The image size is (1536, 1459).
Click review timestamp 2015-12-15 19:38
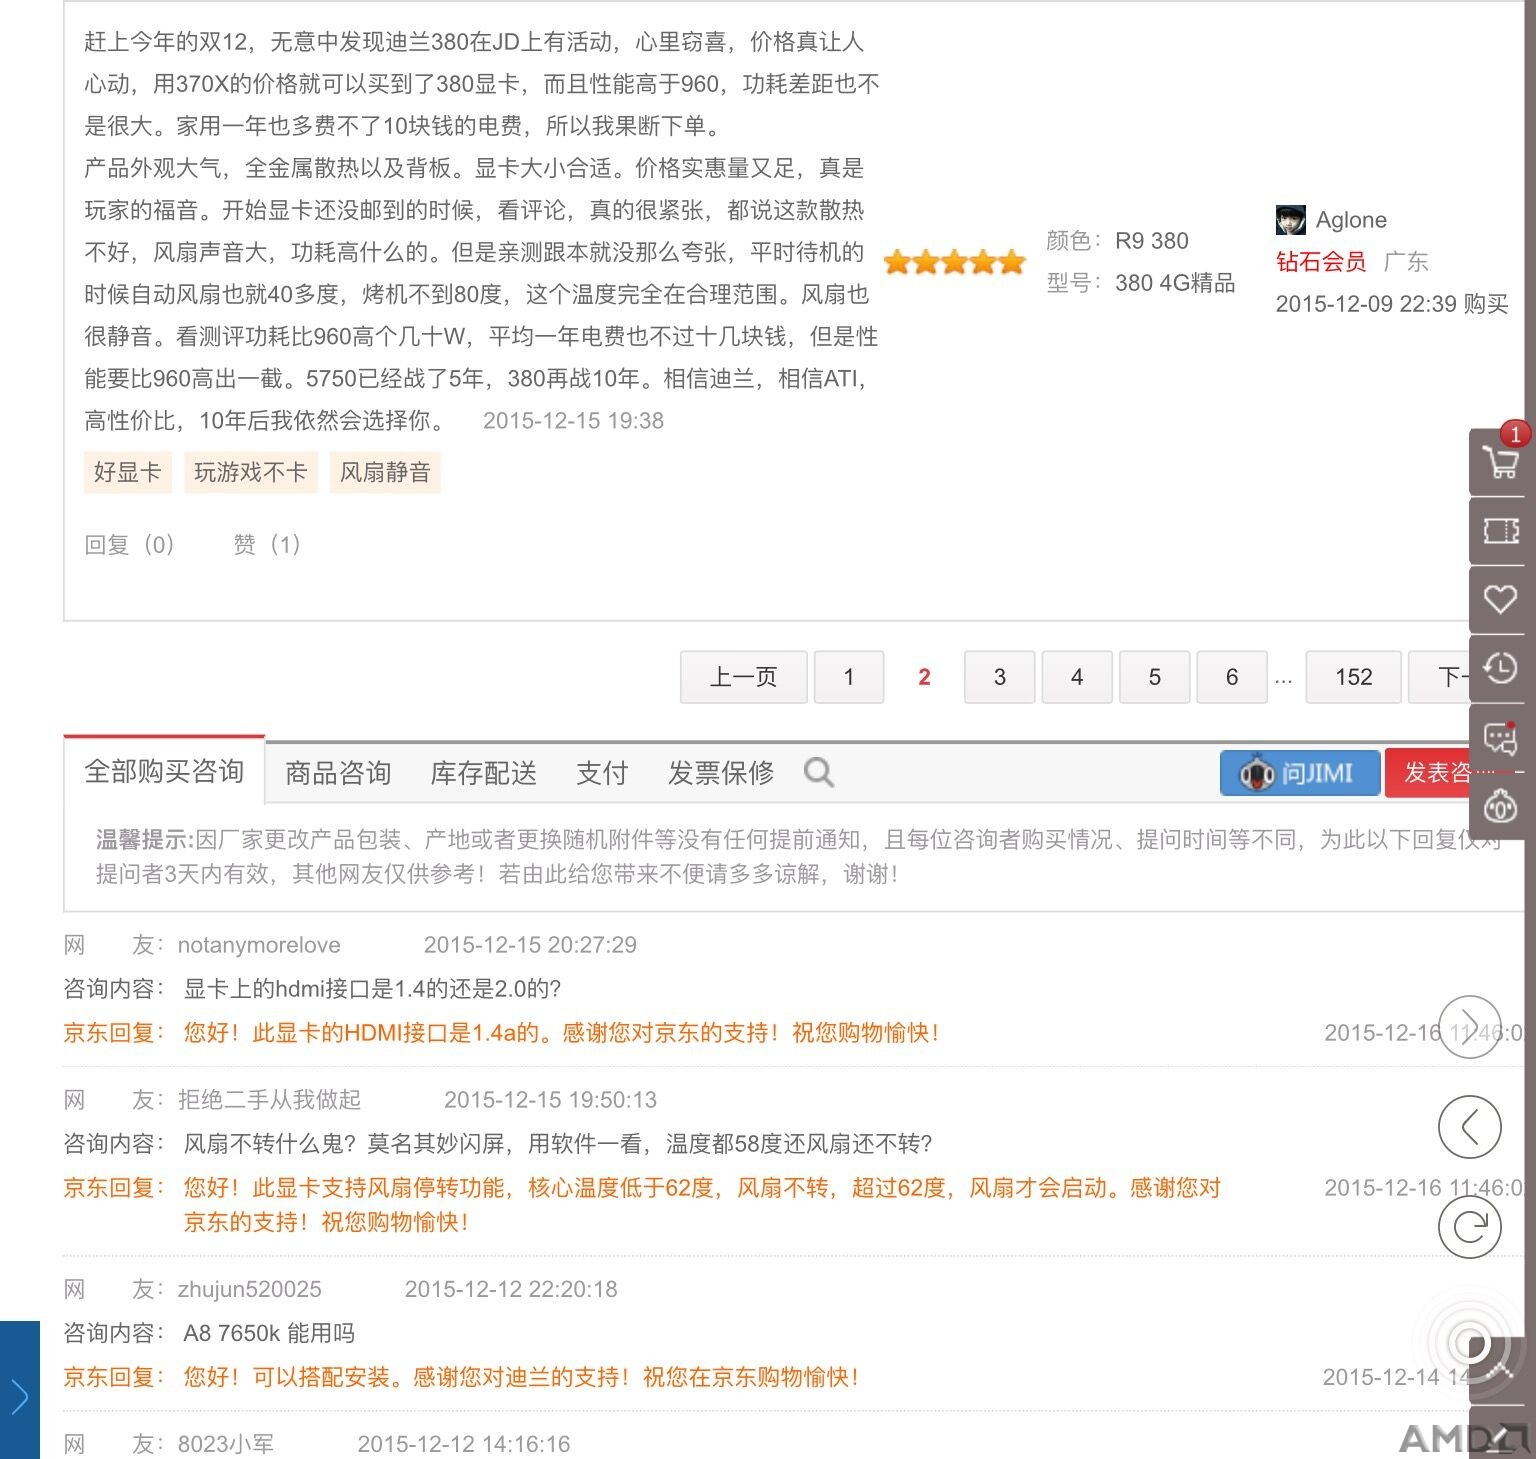click(x=573, y=421)
